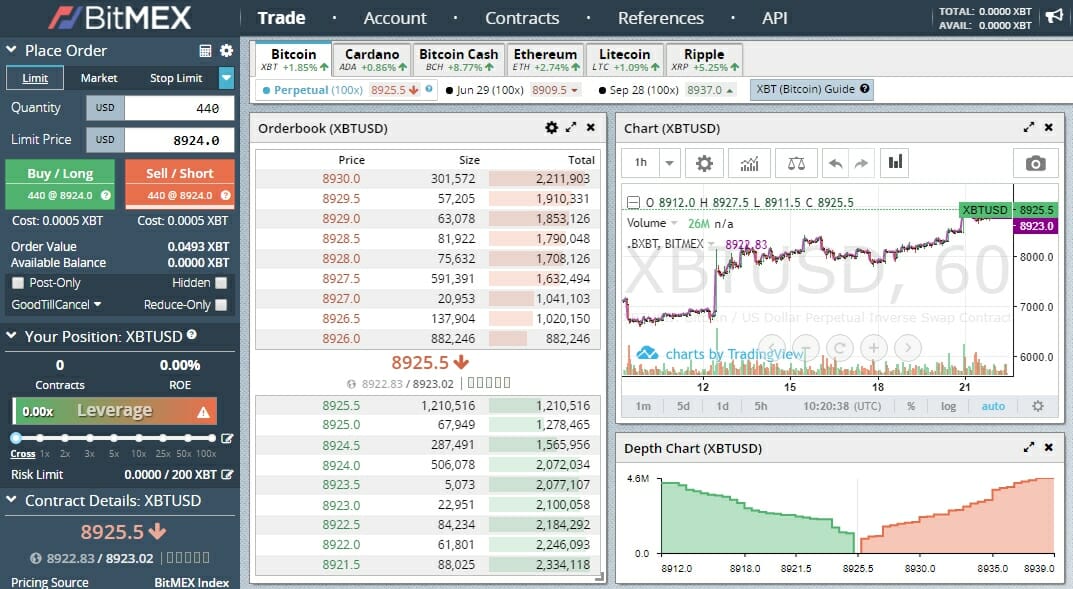Open Contracts menu
This screenshot has width=1073, height=589.
coord(522,18)
